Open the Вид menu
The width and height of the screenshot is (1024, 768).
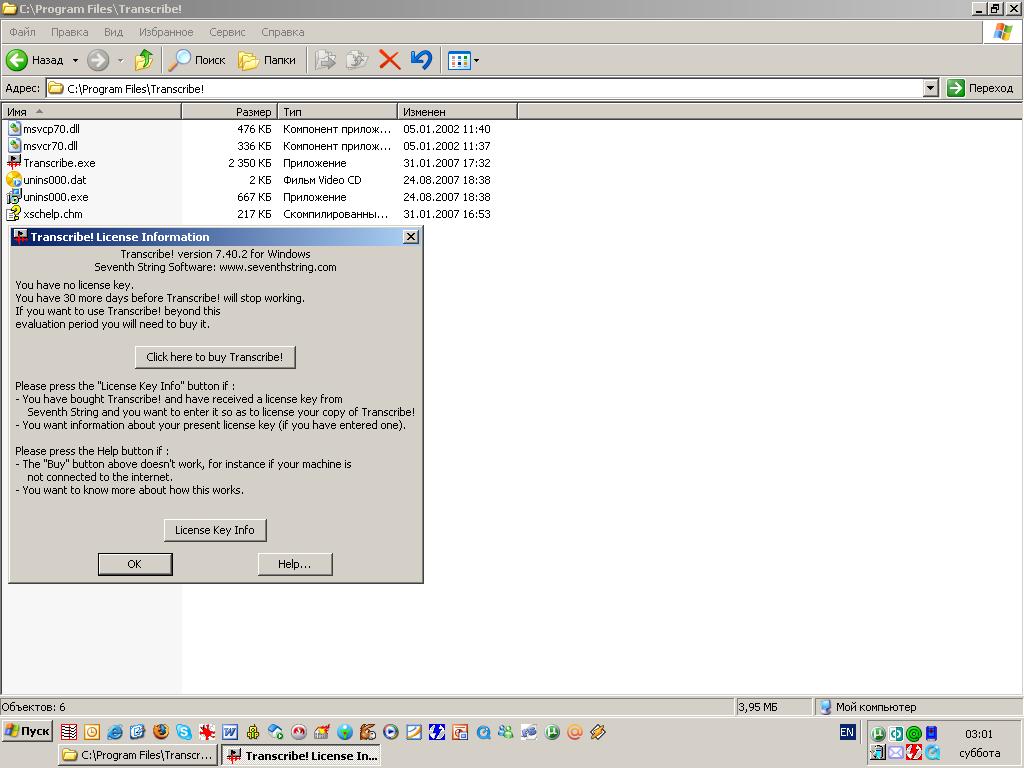click(114, 32)
